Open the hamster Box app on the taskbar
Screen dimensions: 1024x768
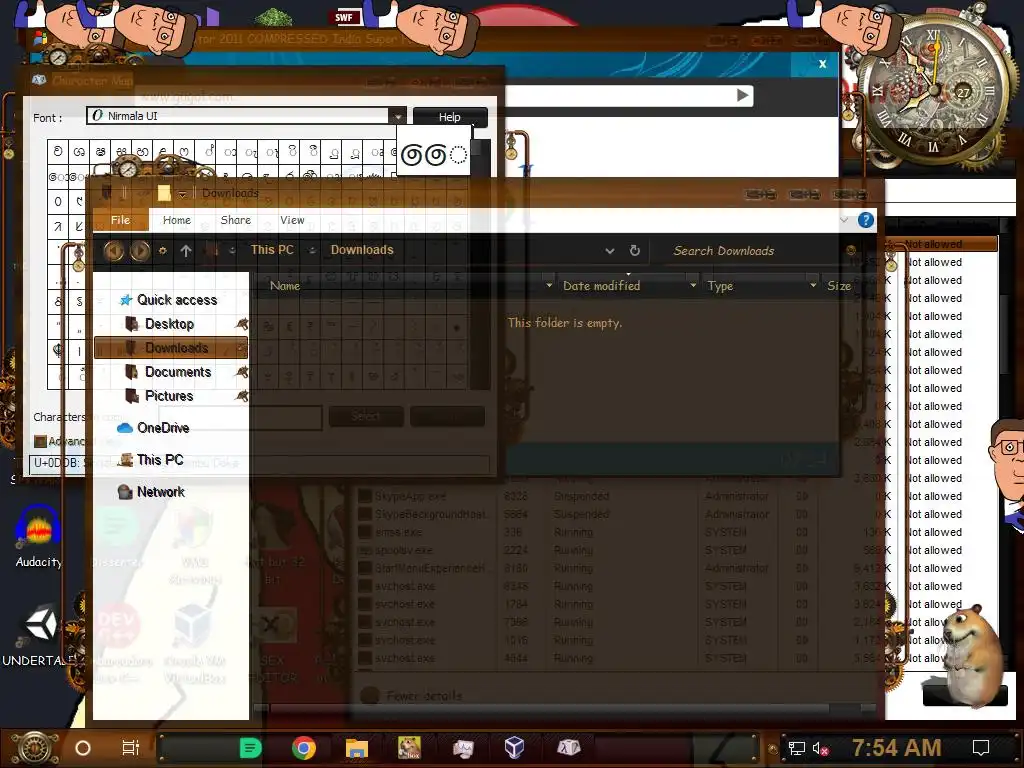(409, 748)
